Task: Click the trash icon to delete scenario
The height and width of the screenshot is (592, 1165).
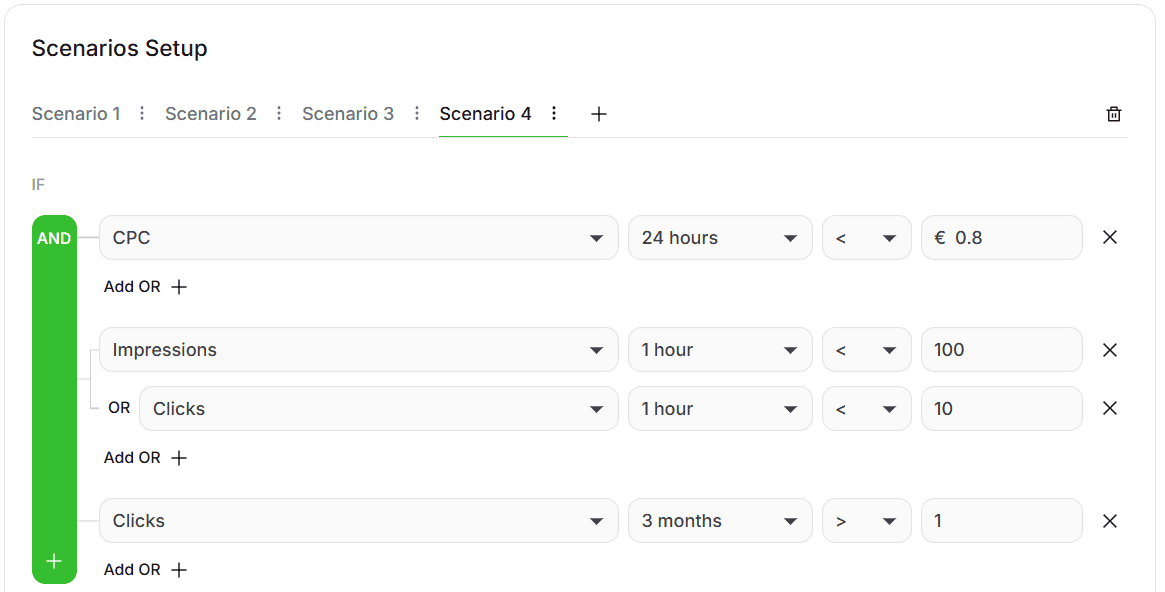Action: [1113, 114]
